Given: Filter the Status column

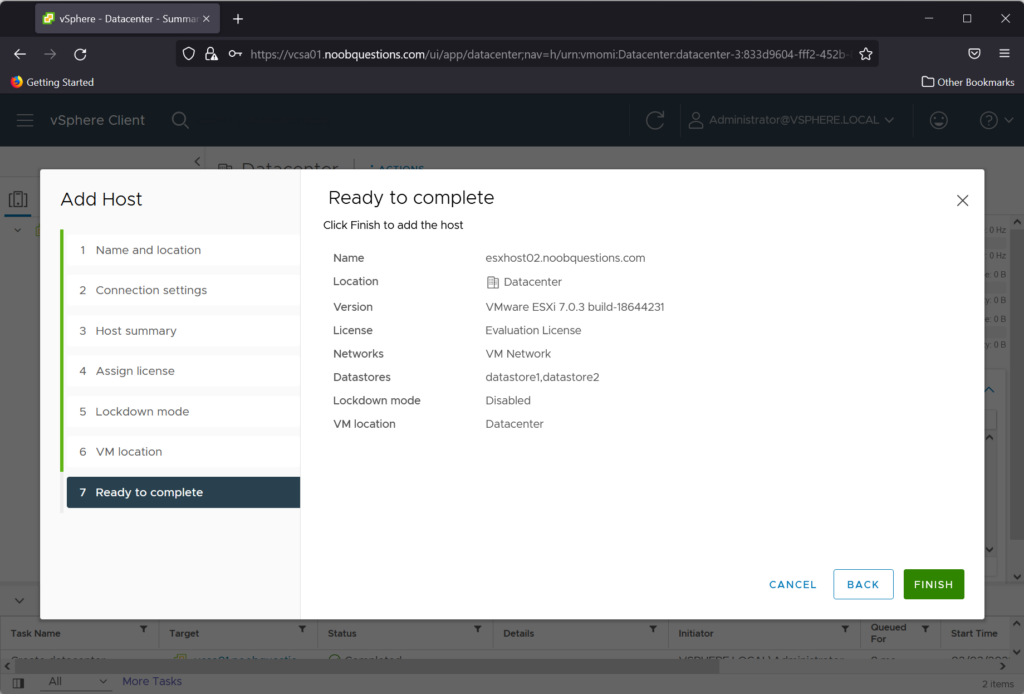Looking at the screenshot, I should (477, 629).
